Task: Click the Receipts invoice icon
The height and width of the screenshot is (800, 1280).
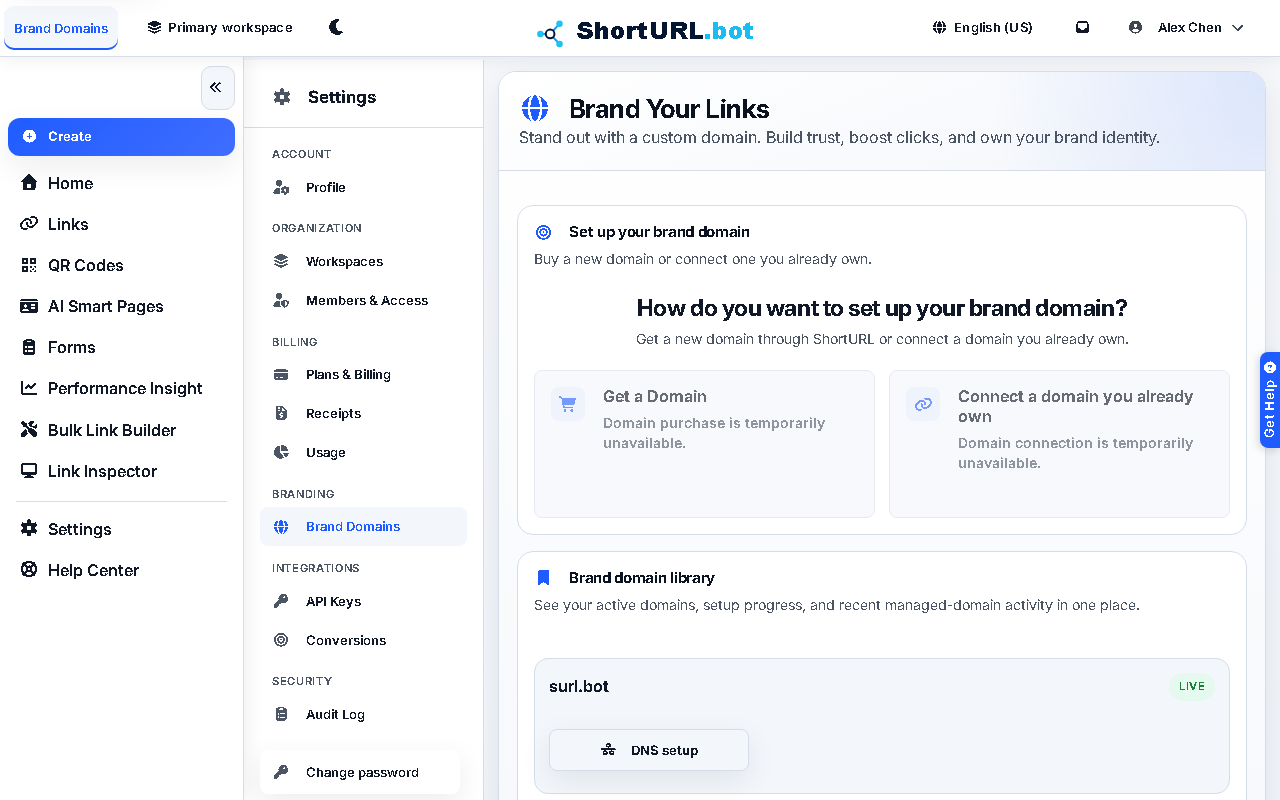Action: click(281, 414)
